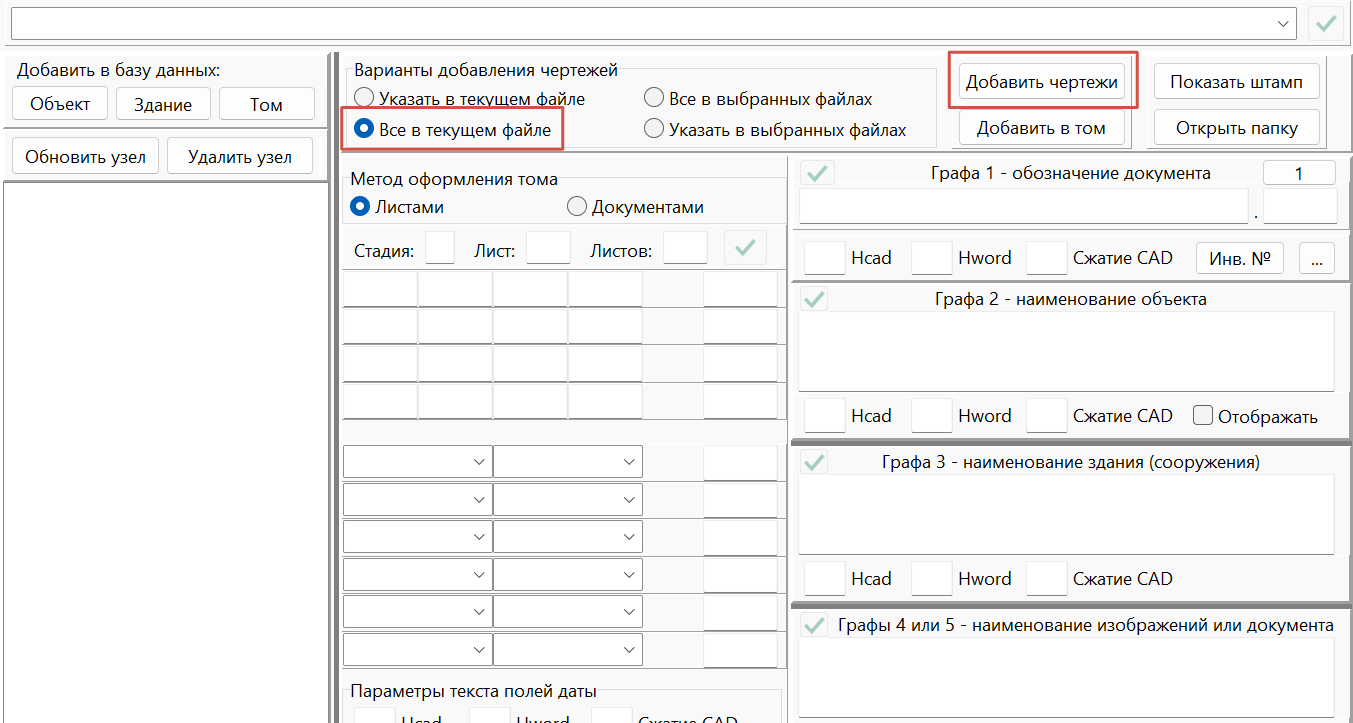Screen dimensions: 1353x723
Task: Click the Hcad field under Графа 1
Action: pyautogui.click(x=825, y=258)
